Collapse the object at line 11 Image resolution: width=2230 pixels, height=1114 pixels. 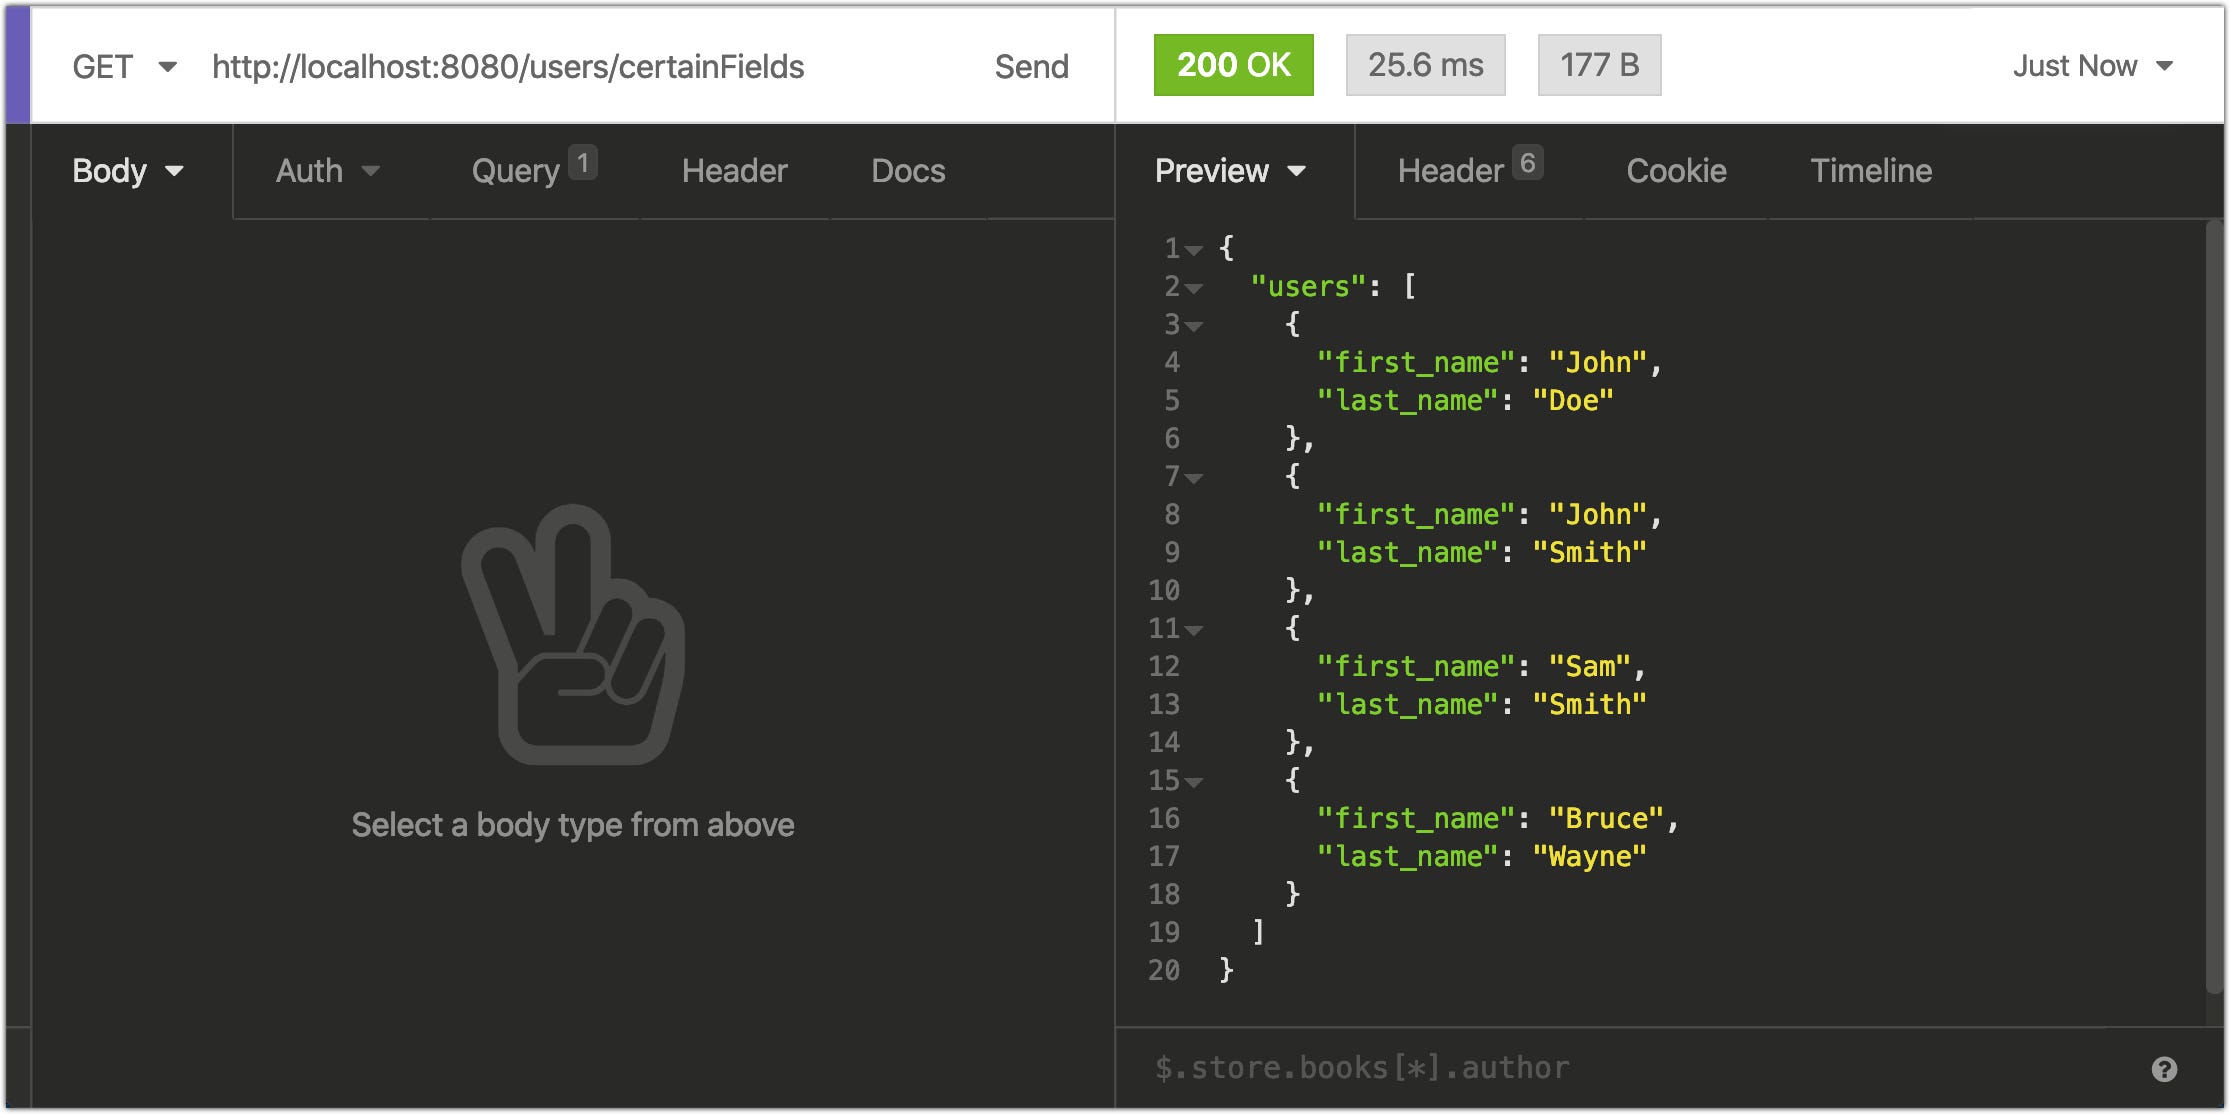click(1194, 630)
